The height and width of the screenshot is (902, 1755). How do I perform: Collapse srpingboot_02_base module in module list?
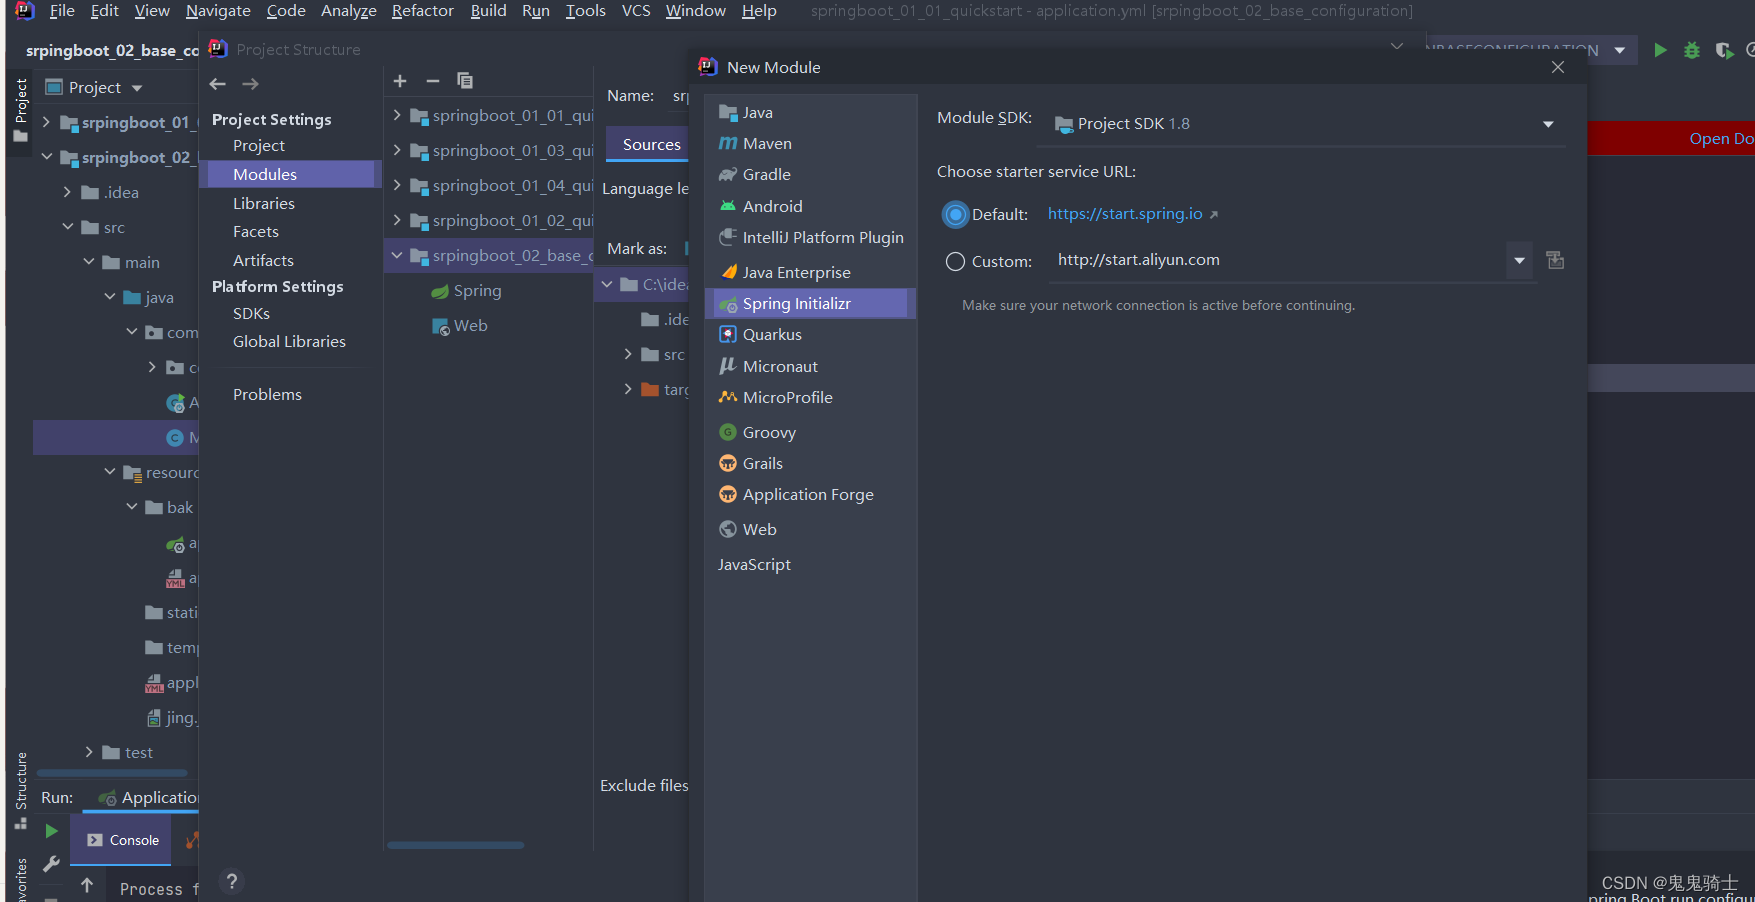click(x=397, y=255)
